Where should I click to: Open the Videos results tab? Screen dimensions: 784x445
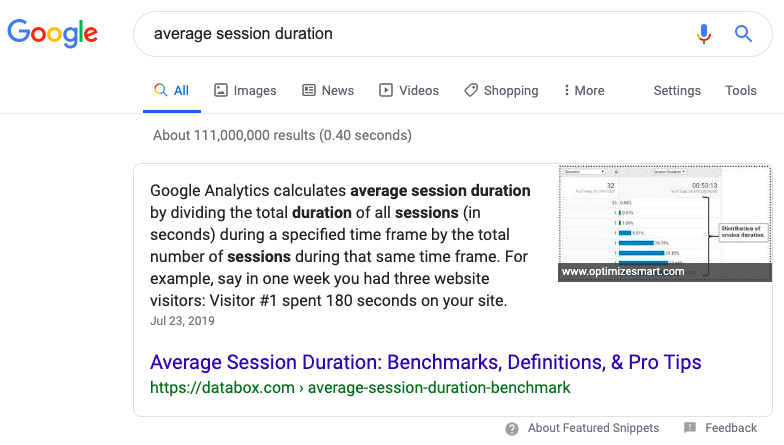(x=409, y=90)
